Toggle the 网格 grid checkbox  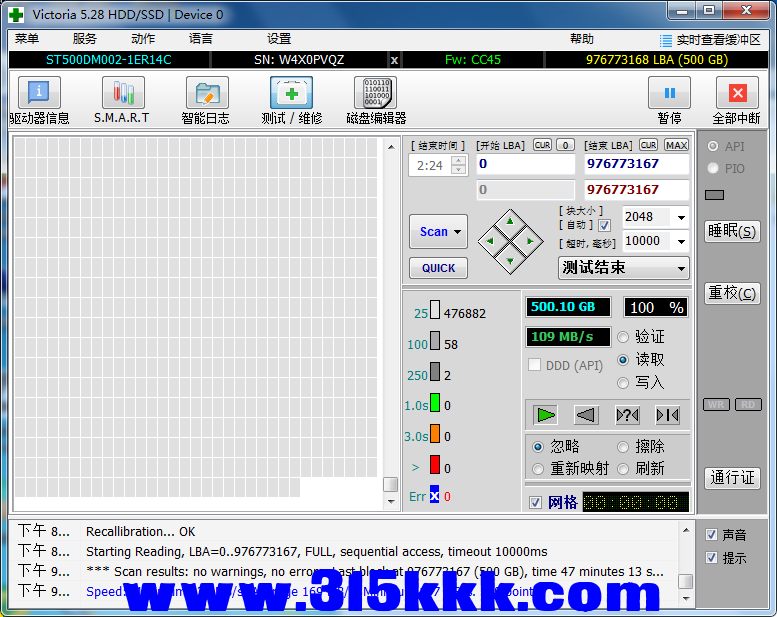pos(536,502)
